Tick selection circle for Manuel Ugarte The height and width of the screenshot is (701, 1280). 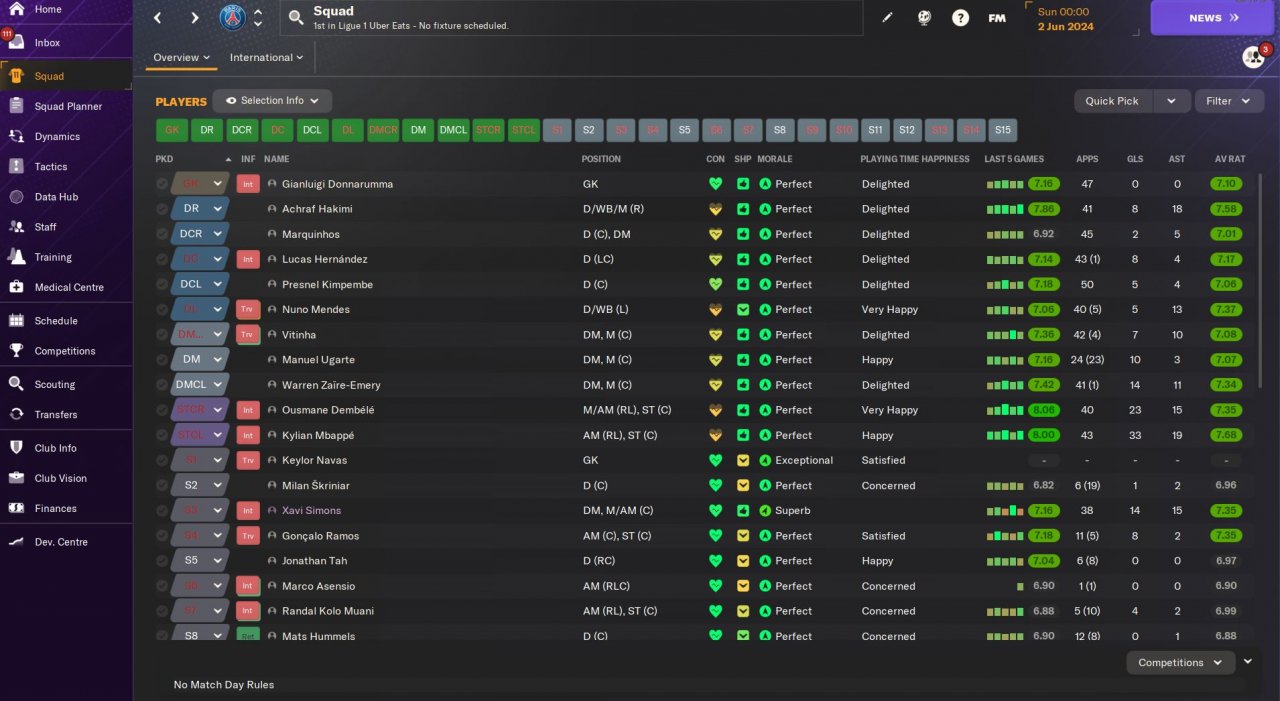tap(162, 359)
